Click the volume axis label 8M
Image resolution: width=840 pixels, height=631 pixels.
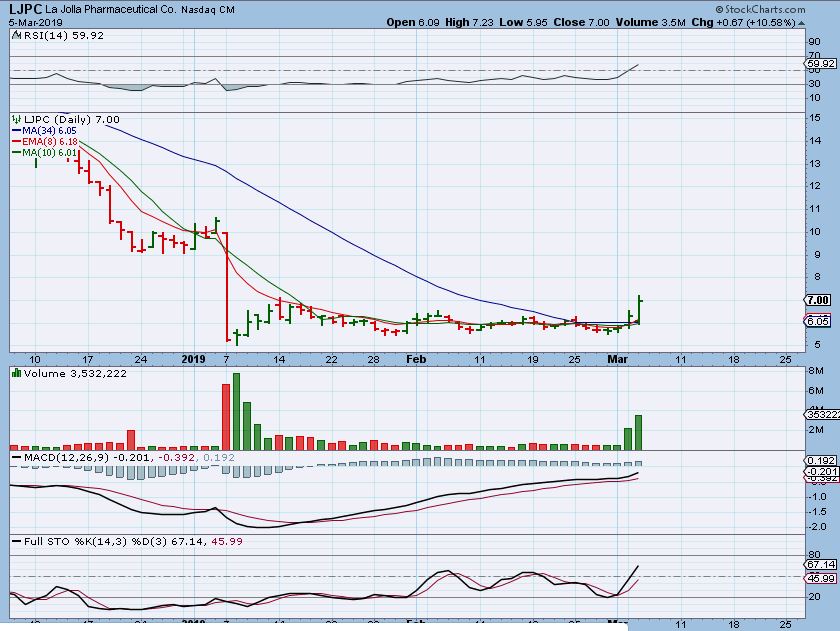[x=815, y=371]
